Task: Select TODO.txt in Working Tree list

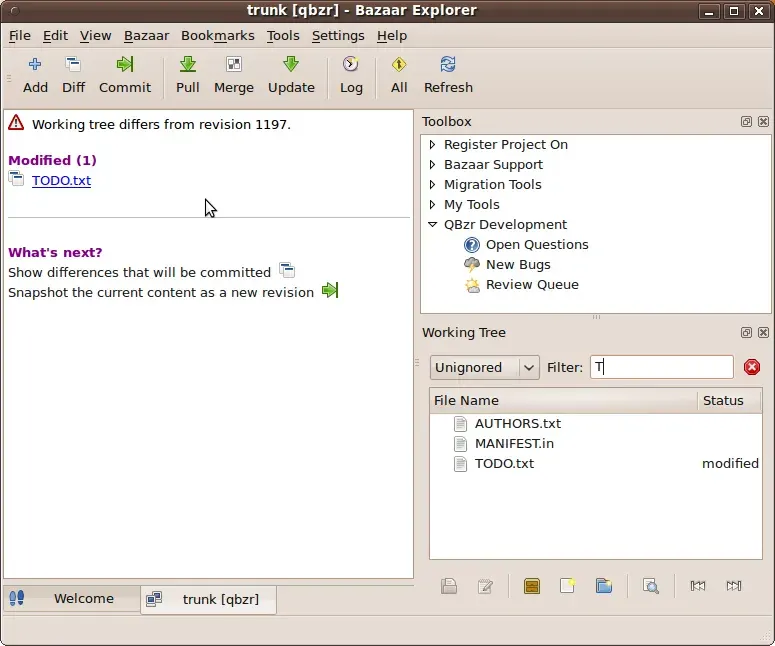Action: pos(504,464)
